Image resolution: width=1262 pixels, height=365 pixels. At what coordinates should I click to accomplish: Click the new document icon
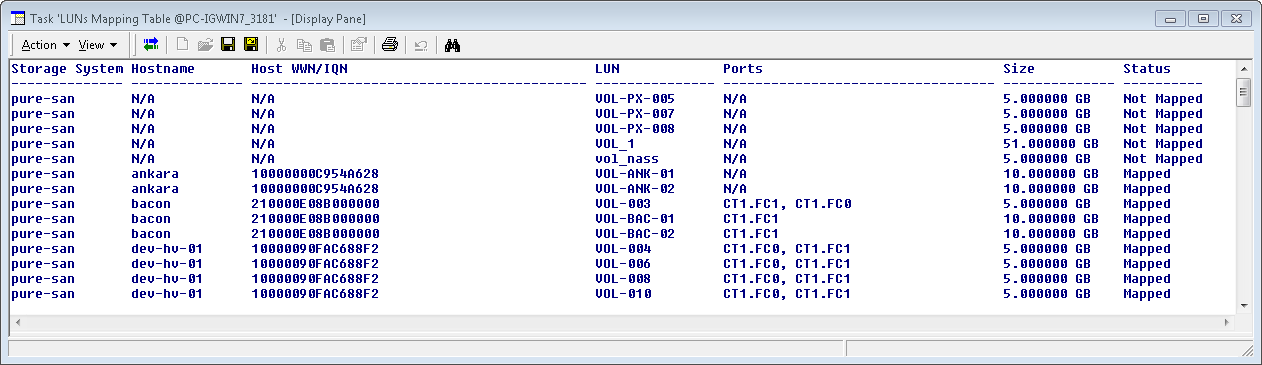[x=182, y=44]
